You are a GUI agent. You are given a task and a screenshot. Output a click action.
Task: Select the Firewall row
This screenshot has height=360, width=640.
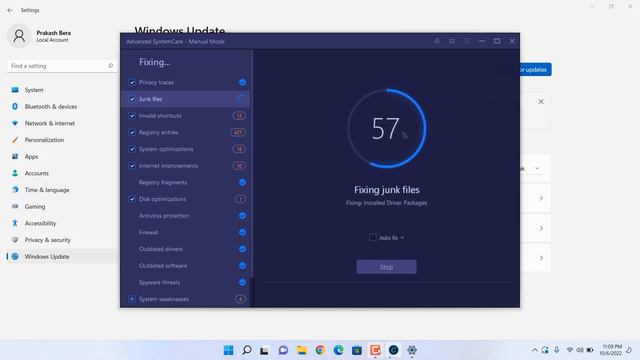[x=186, y=232]
